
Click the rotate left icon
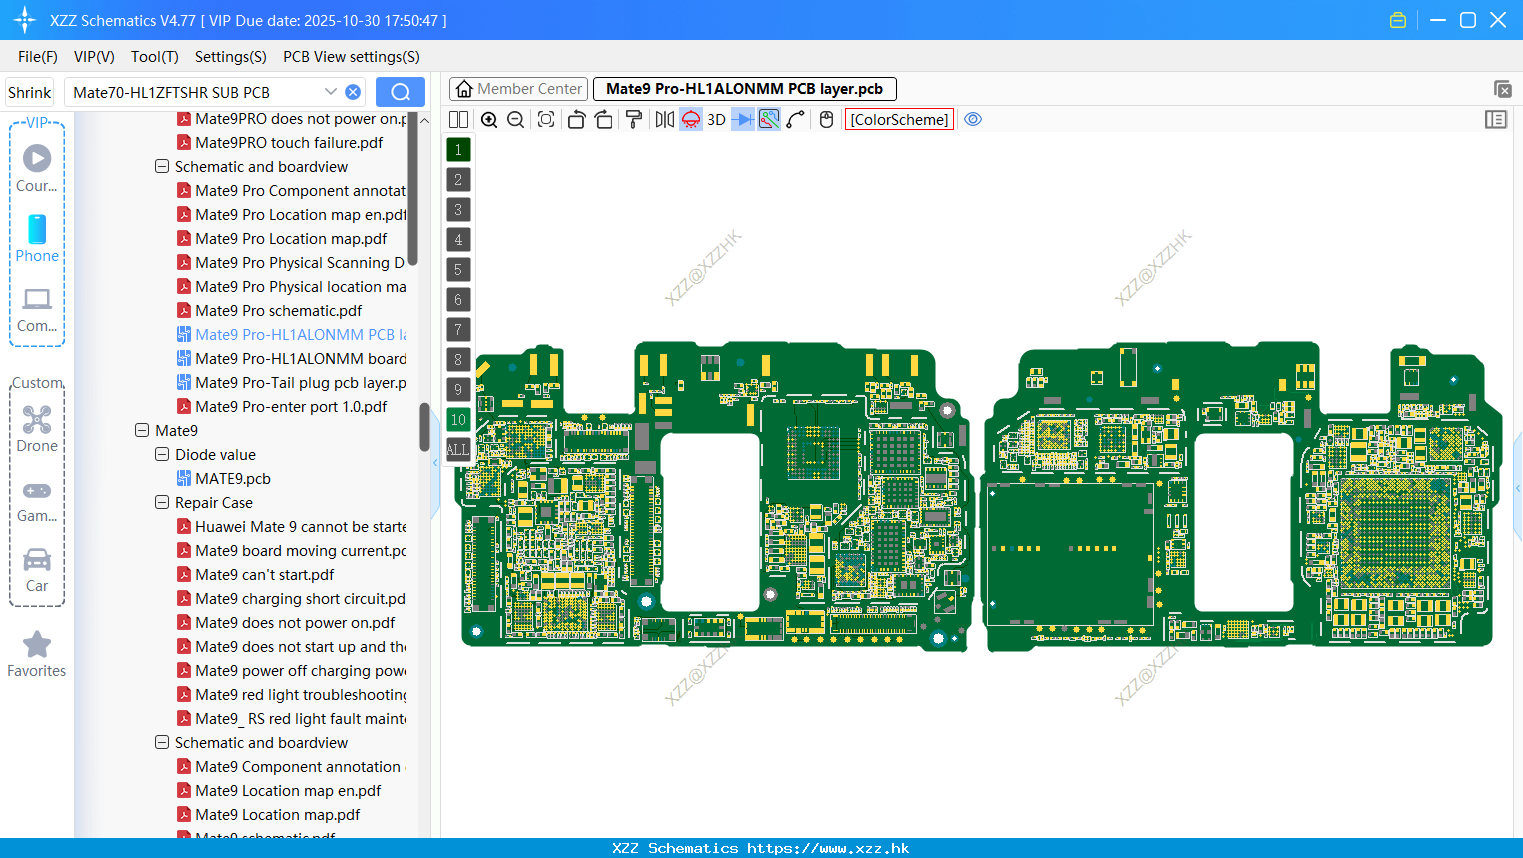click(x=576, y=119)
